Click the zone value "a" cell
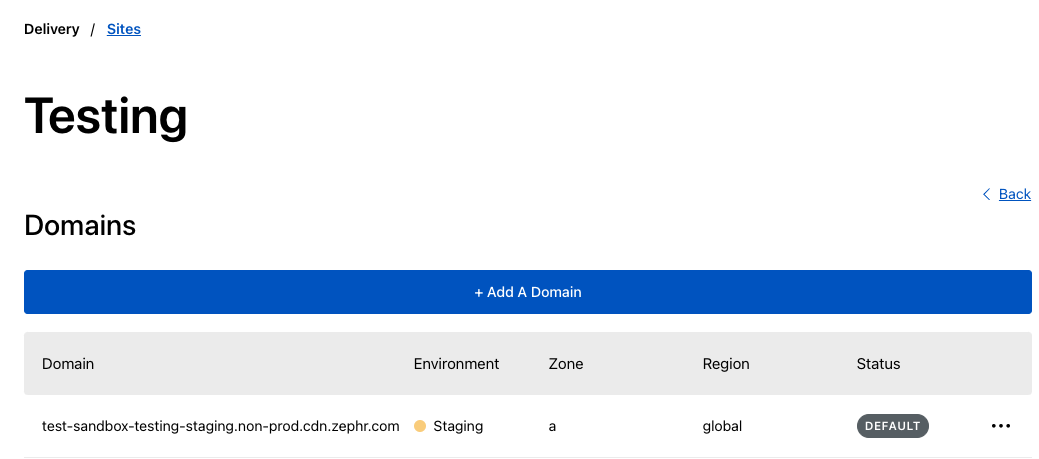 [552, 426]
